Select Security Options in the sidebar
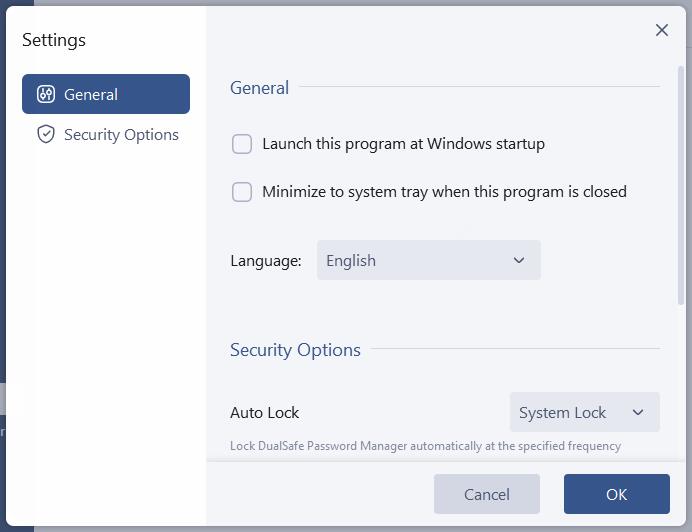Viewport: 692px width, 532px height. click(121, 134)
